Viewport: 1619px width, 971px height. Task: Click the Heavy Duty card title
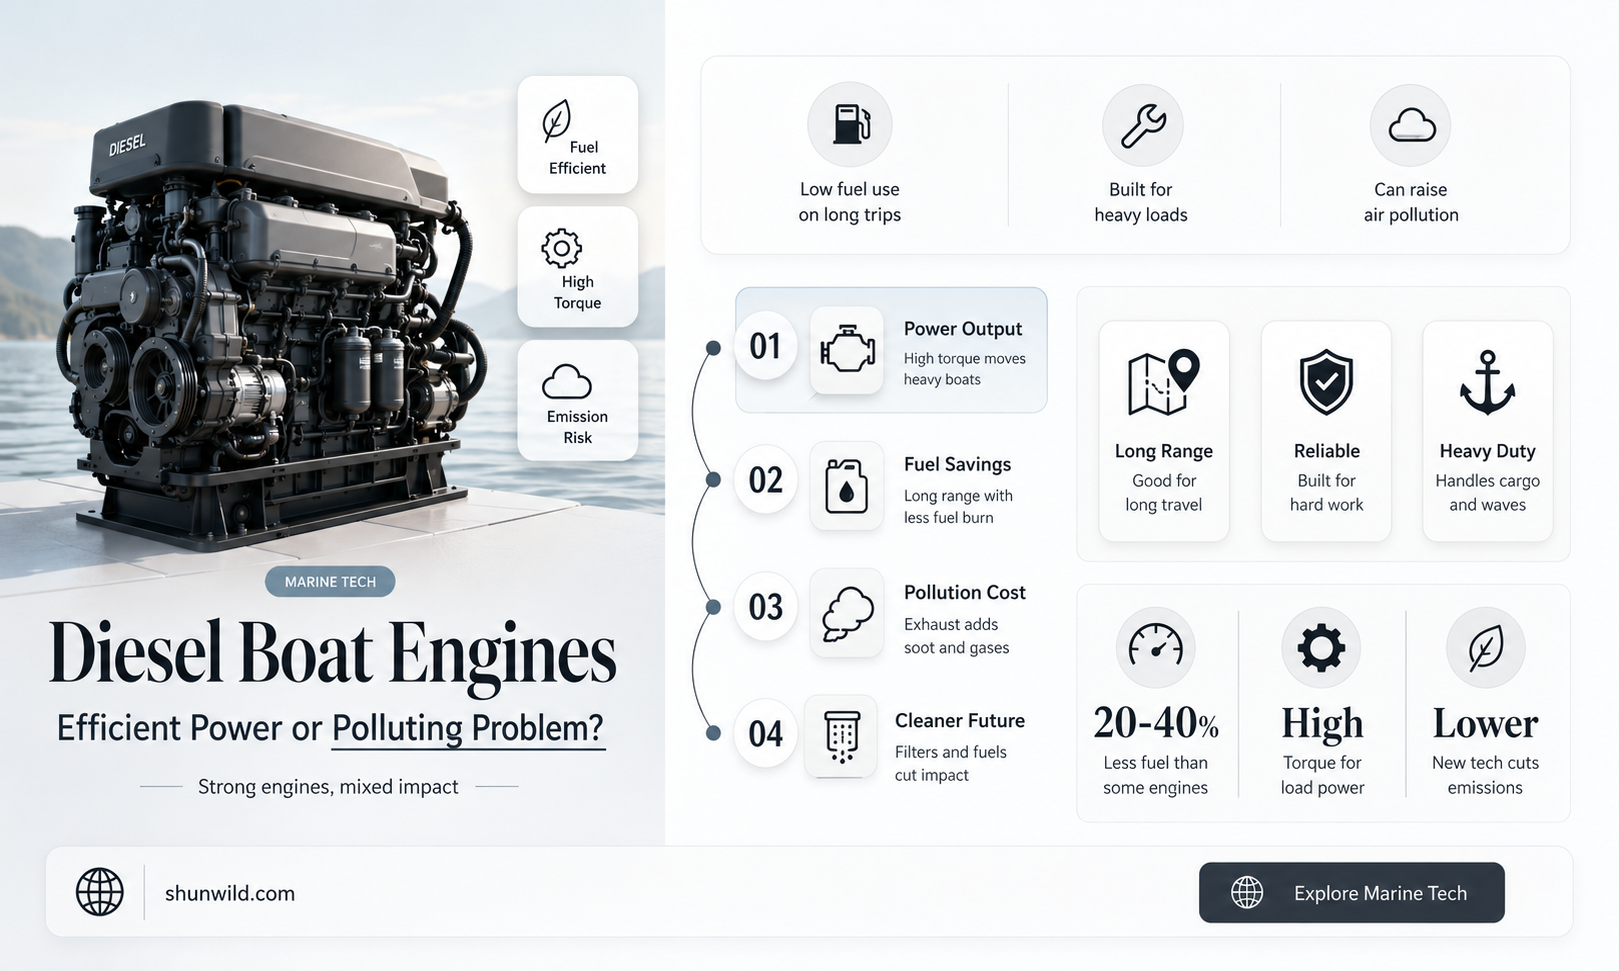tap(1488, 451)
